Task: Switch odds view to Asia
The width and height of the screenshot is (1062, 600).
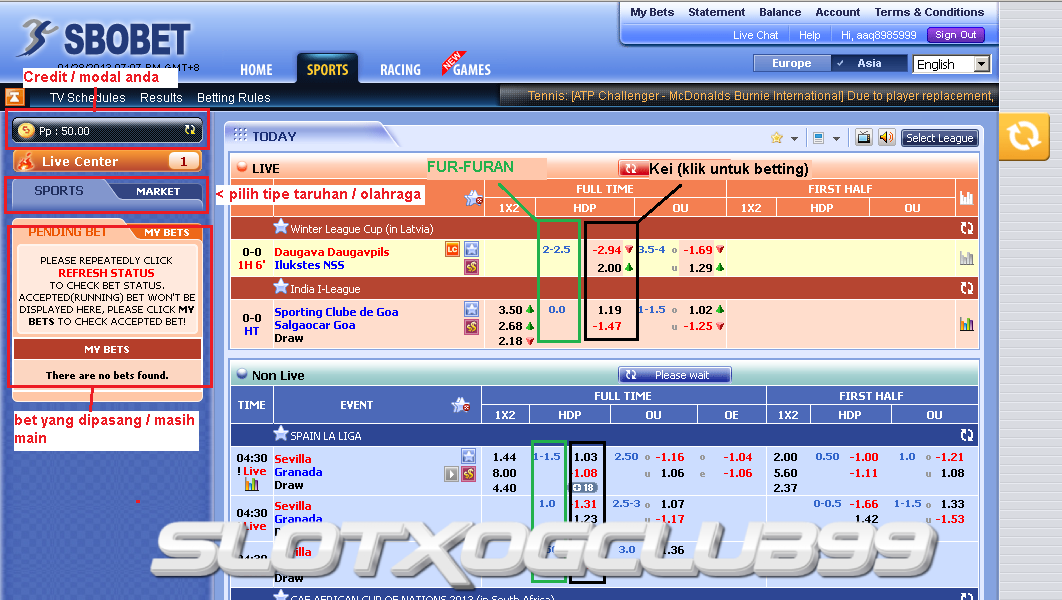Action: pos(869,63)
